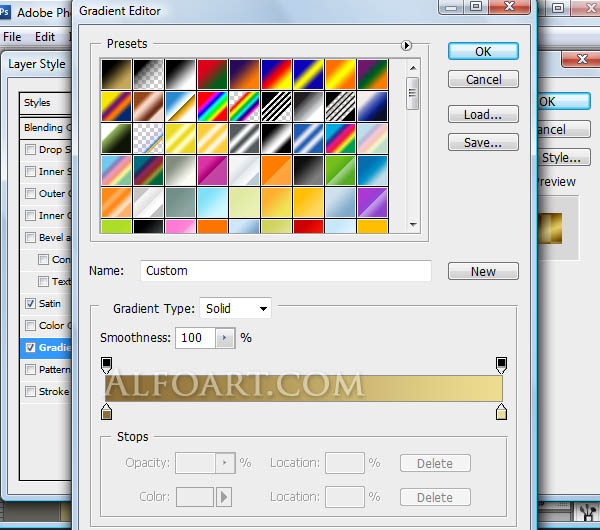Click the Load... button
Screen dimensions: 600x530
click(483, 114)
